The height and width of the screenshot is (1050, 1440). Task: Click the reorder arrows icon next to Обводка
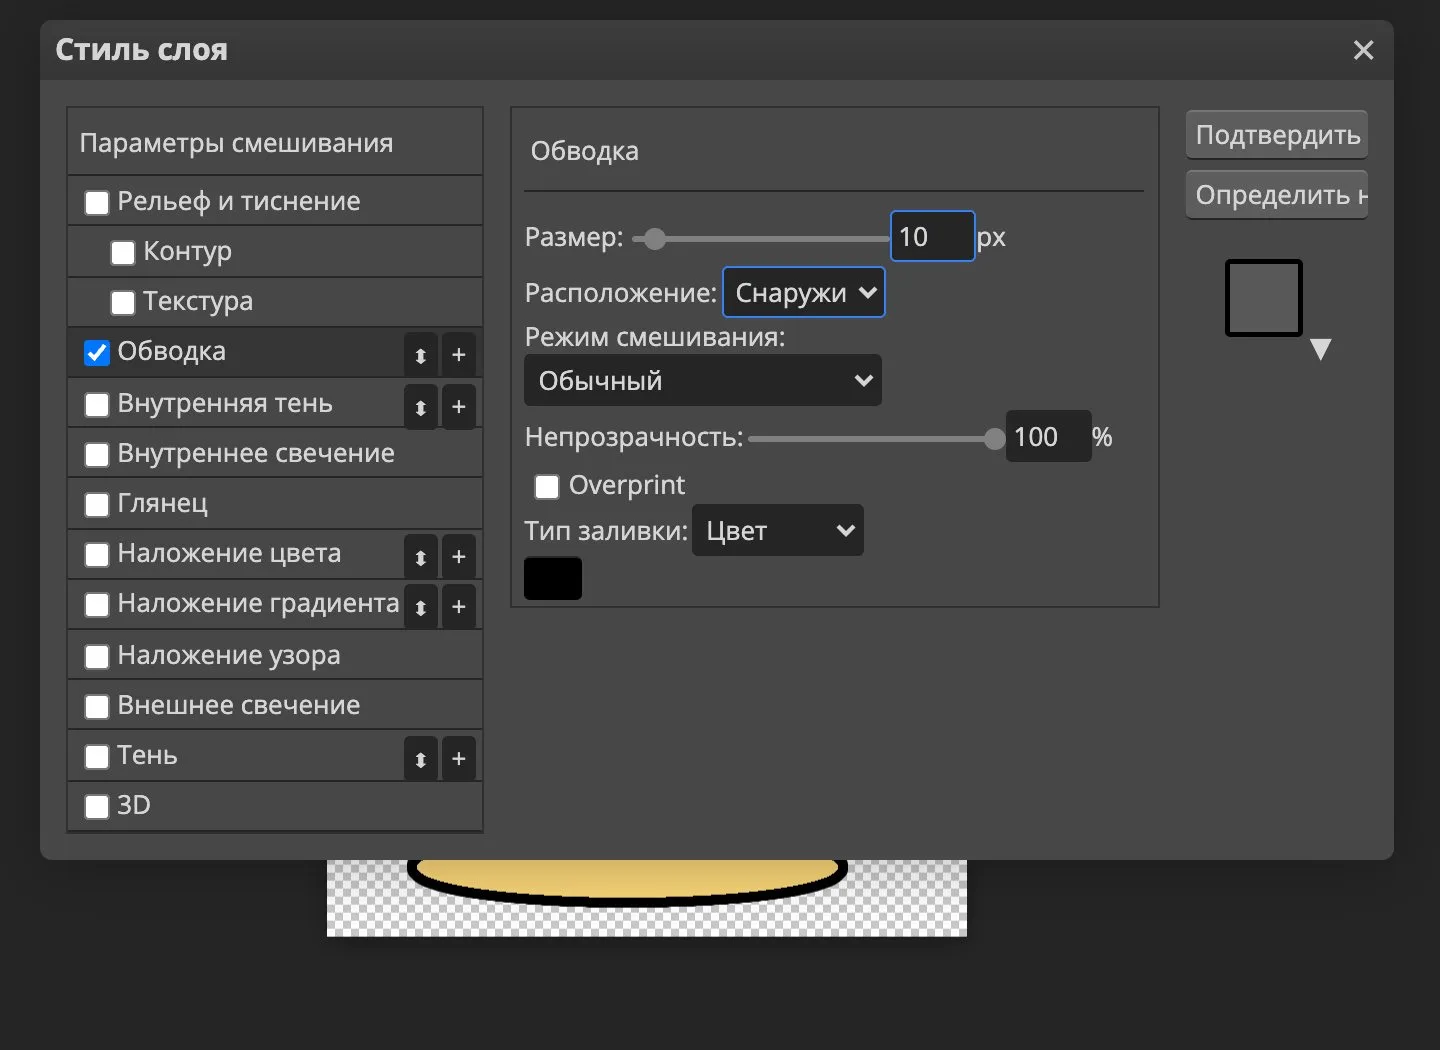421,355
